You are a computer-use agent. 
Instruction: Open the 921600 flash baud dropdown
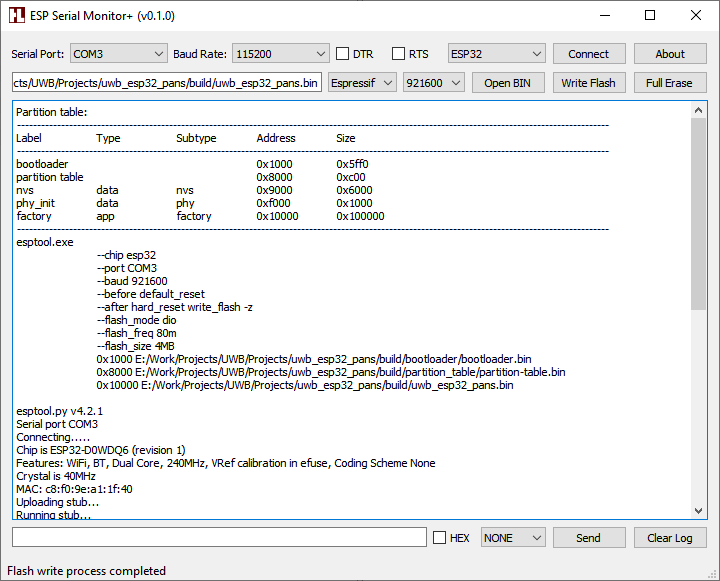coord(434,83)
